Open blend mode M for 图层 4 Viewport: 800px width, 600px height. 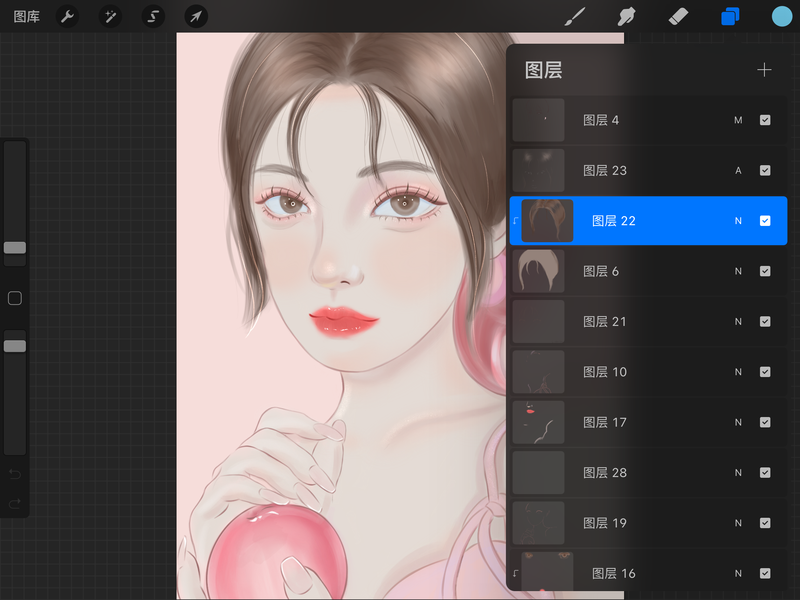pyautogui.click(x=738, y=120)
